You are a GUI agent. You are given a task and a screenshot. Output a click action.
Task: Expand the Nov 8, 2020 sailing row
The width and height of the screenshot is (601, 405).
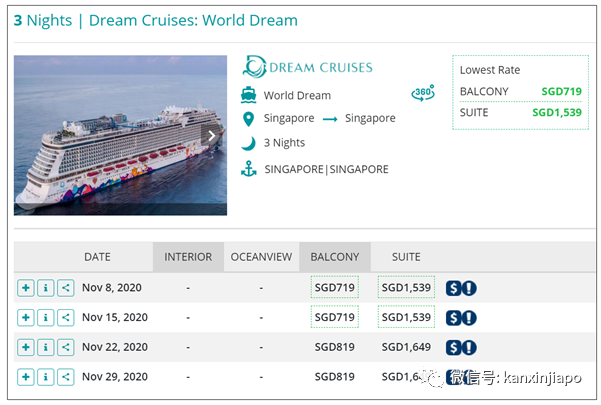[x=25, y=288]
